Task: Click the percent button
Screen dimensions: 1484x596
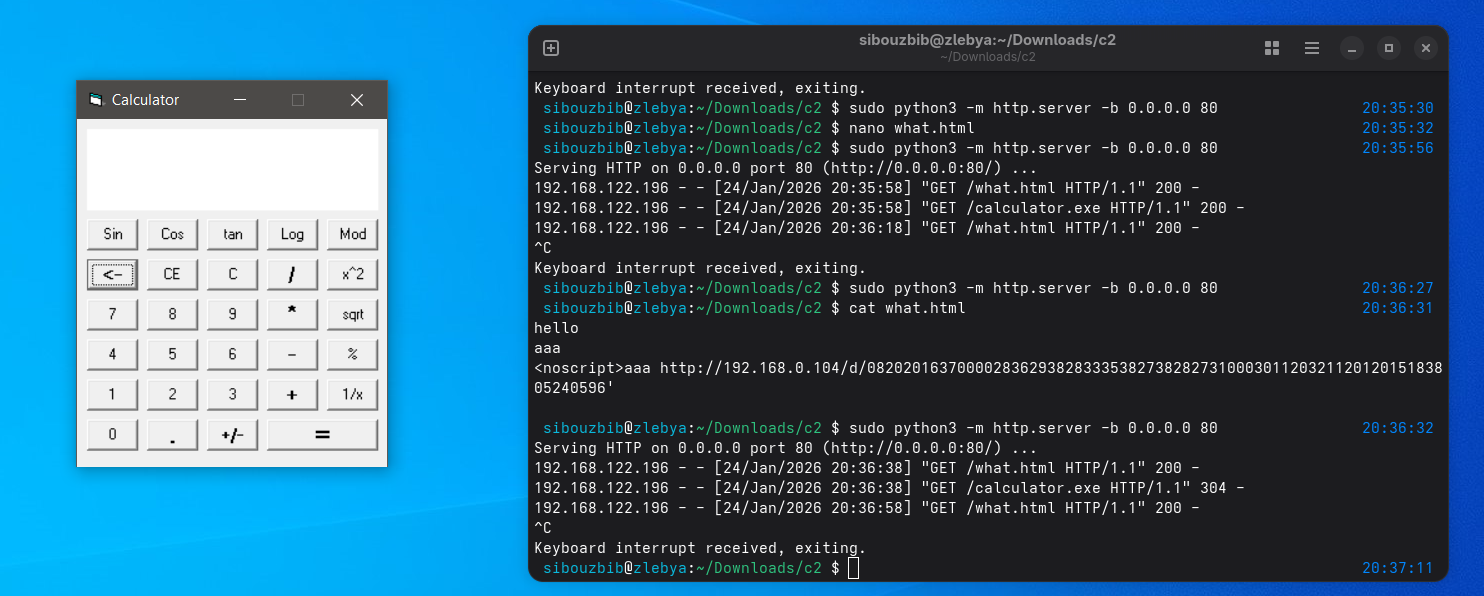Action: pos(352,354)
